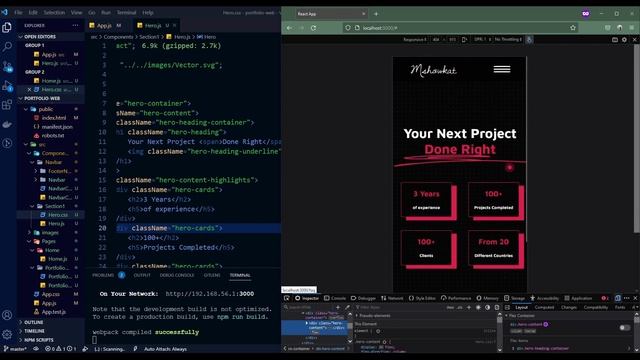Screen dimensions: 640x360
Task: Open the Search view in activity bar
Action: point(7,46)
